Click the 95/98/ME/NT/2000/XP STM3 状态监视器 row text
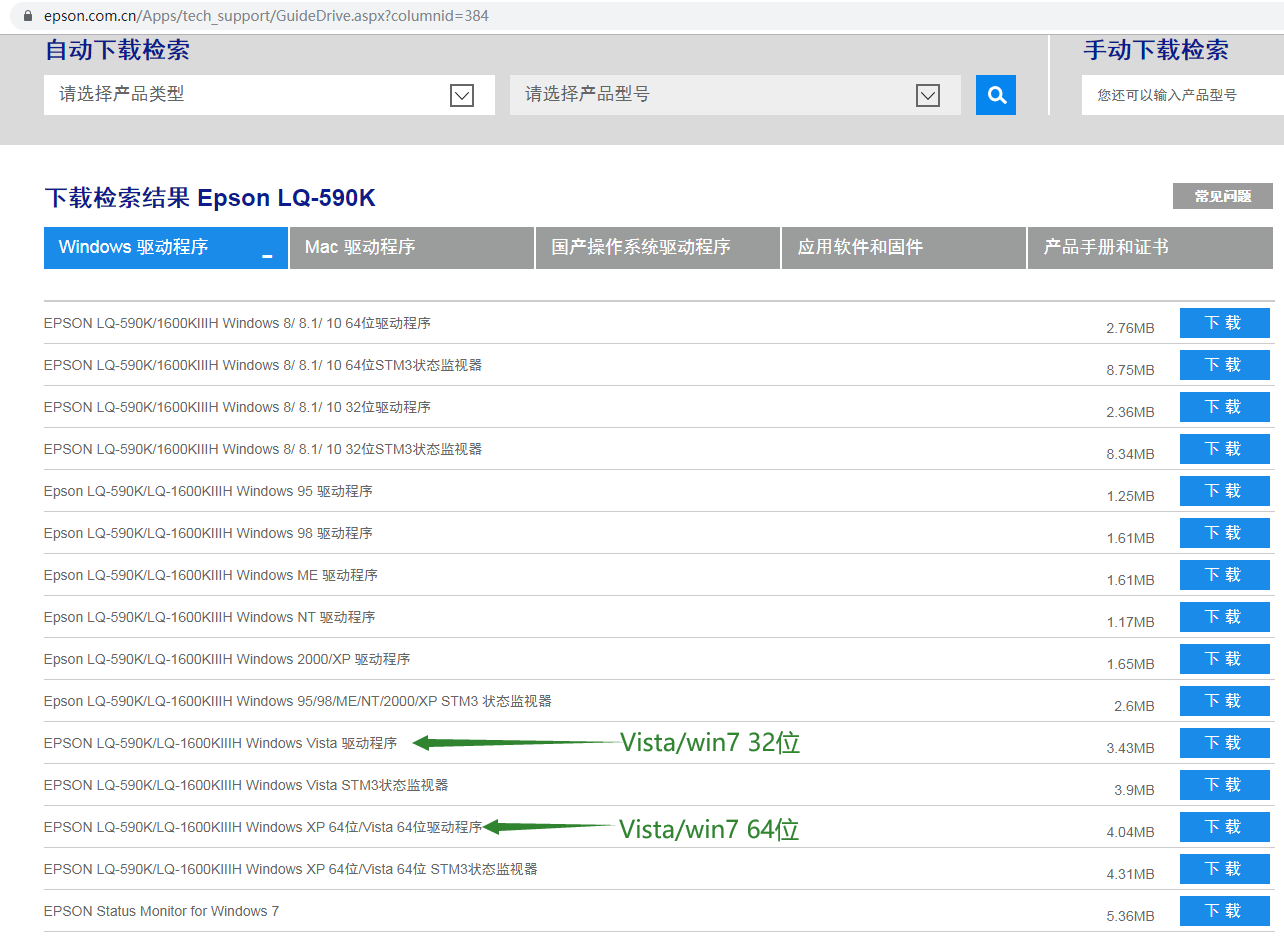This screenshot has width=1284, height=940. click(x=298, y=701)
